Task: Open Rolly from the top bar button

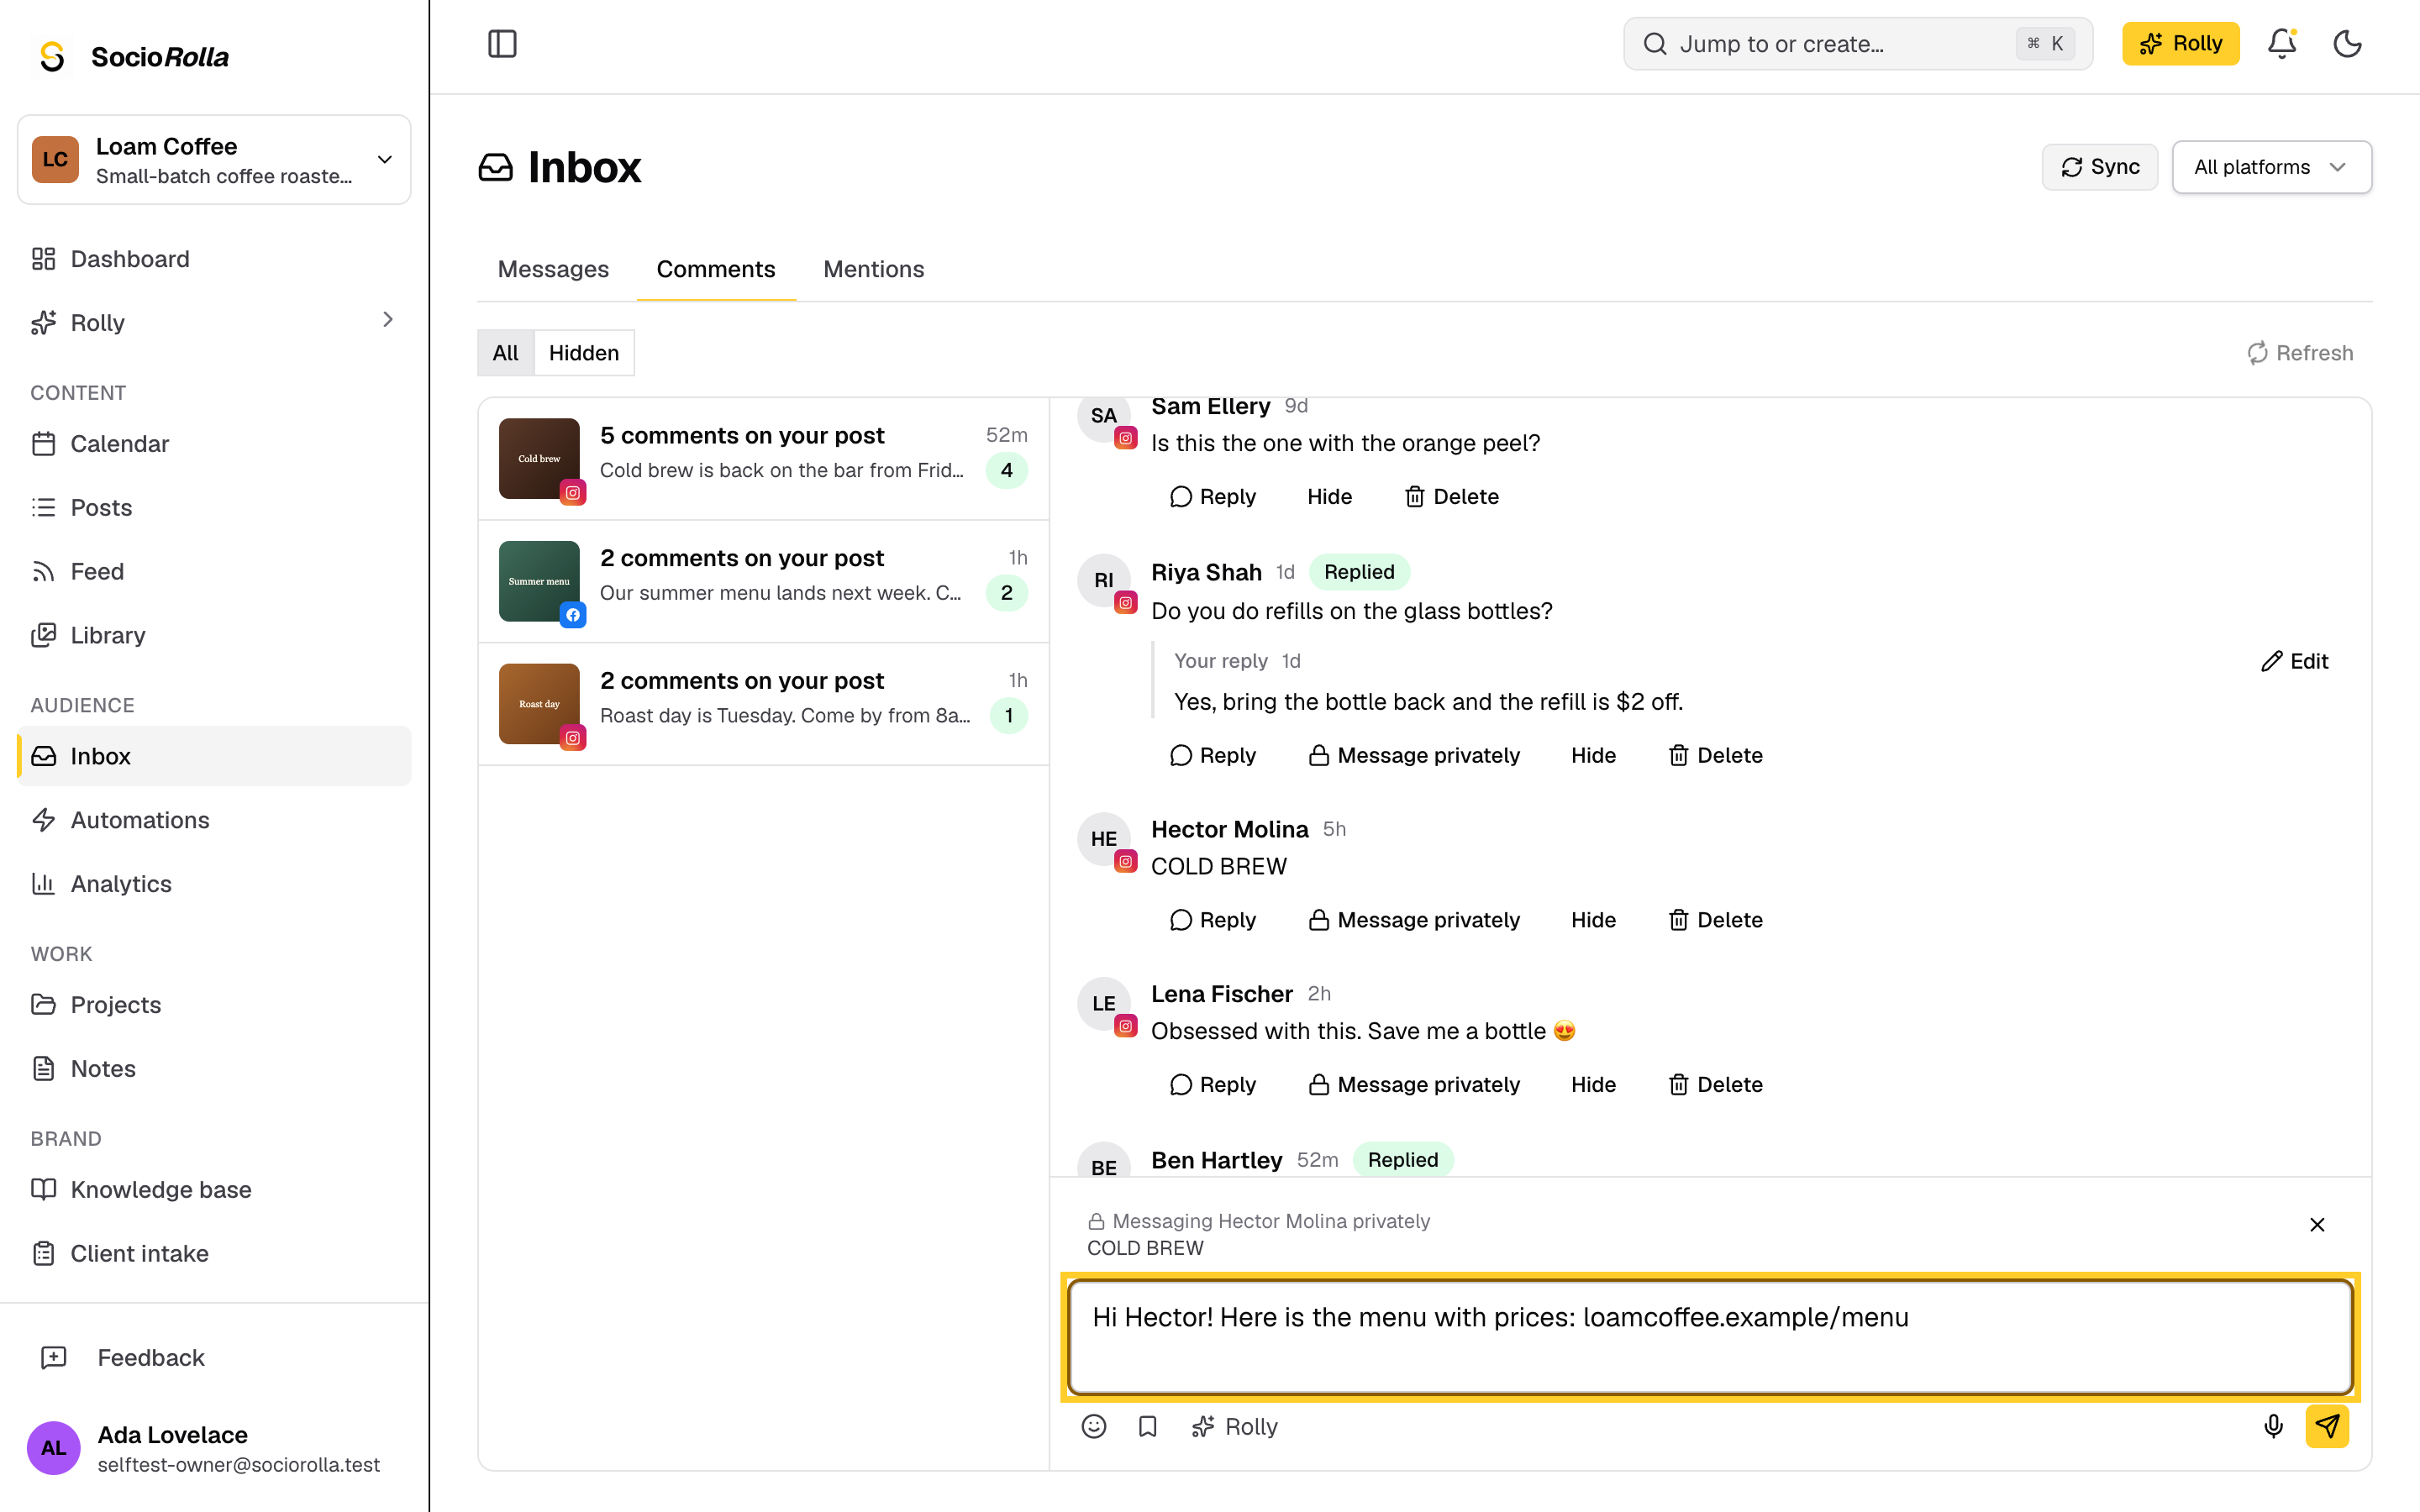Action: [2180, 44]
